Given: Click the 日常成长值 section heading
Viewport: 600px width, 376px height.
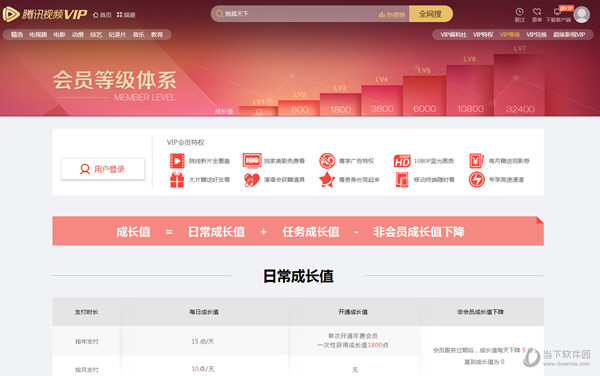Looking at the screenshot, I should [x=298, y=276].
